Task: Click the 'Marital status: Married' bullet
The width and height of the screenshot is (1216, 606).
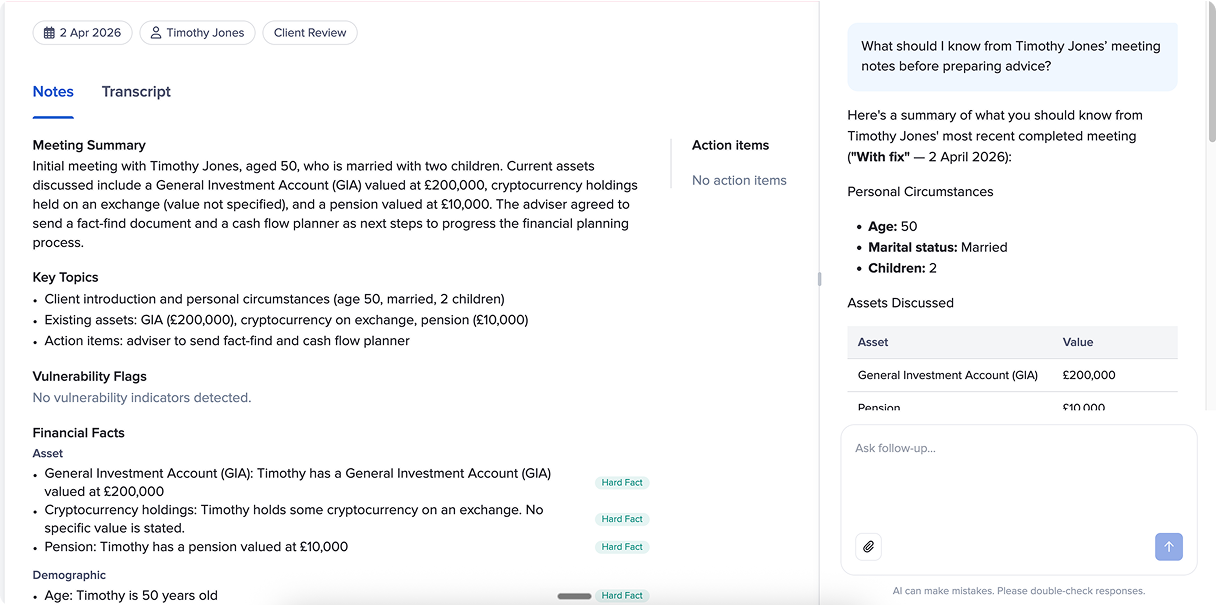Action: [x=938, y=247]
